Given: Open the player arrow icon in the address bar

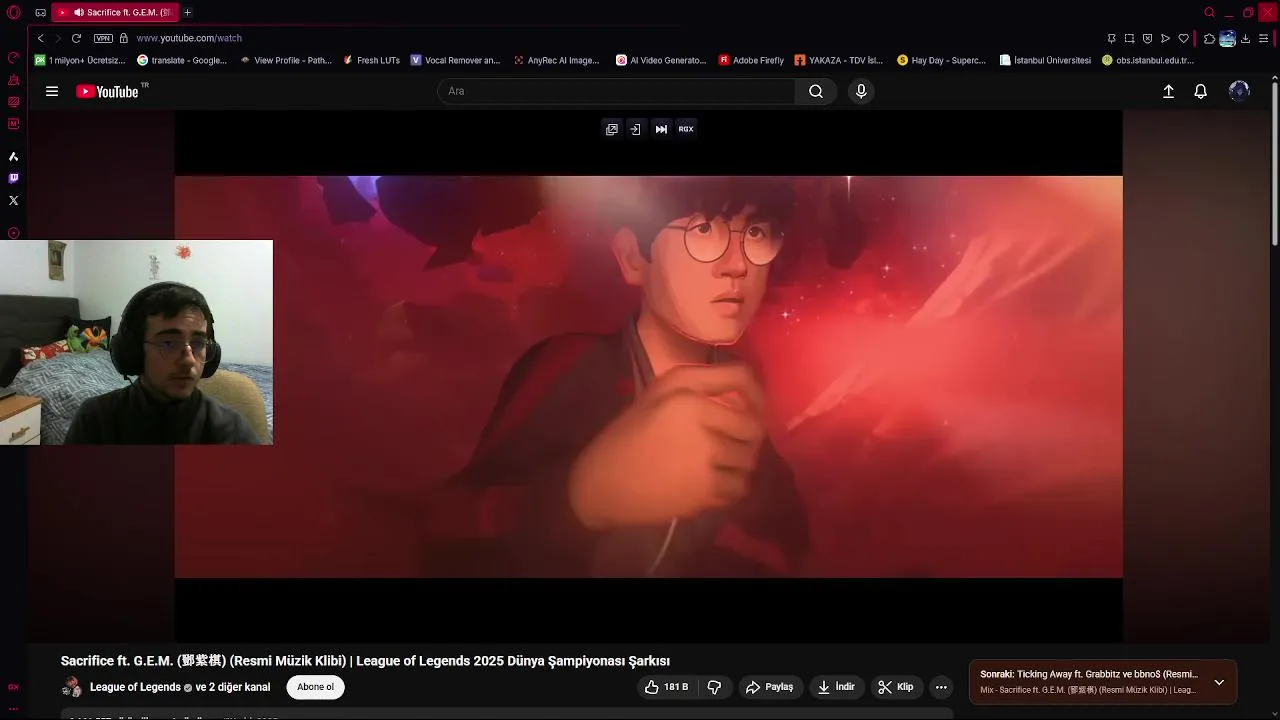Looking at the screenshot, I should click(1165, 38).
